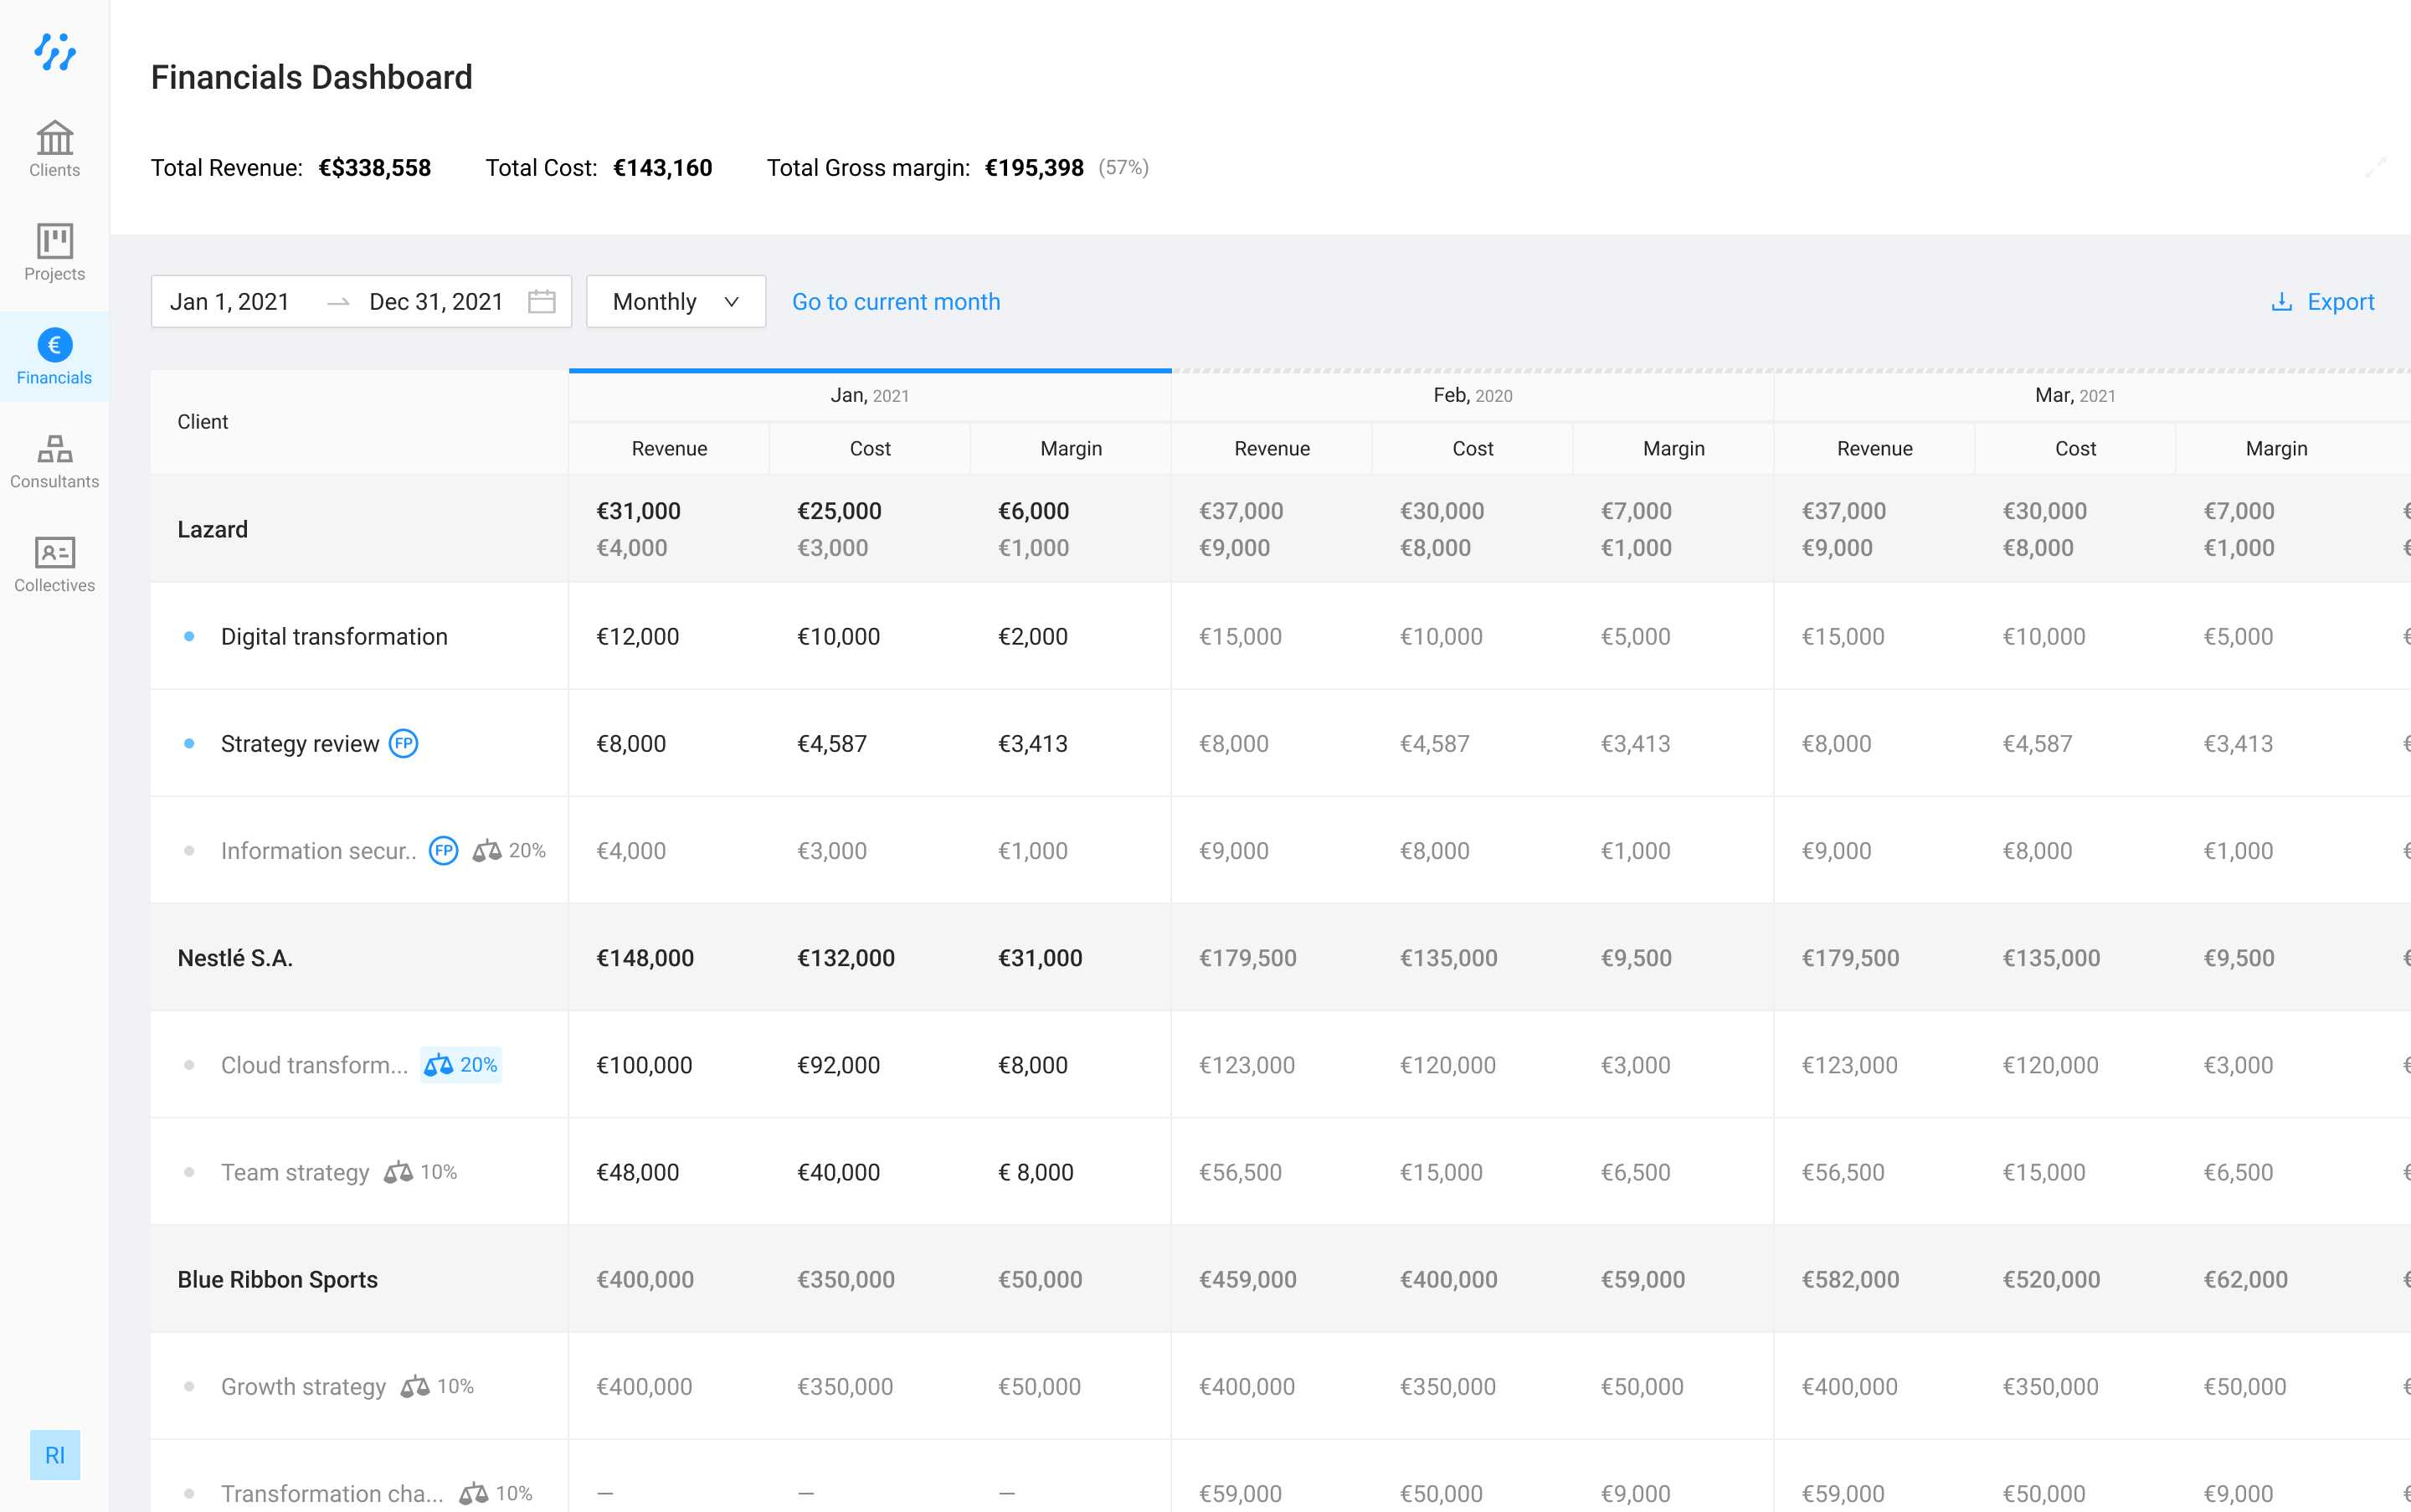Open the Clients section icon
The width and height of the screenshot is (2411, 1512).
point(54,138)
